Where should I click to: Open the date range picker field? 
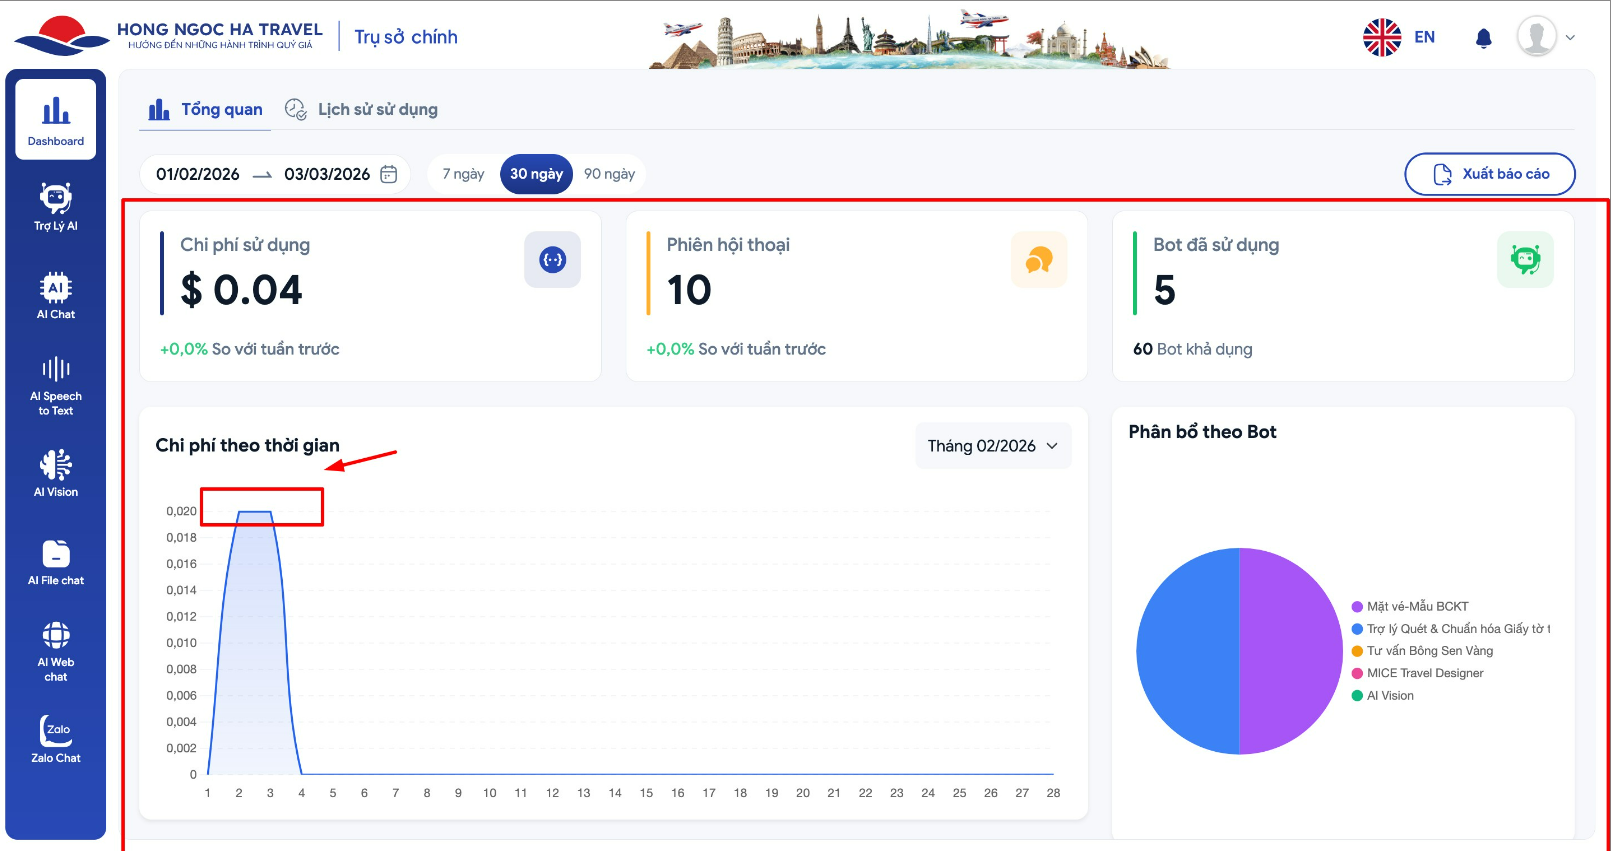pos(276,174)
